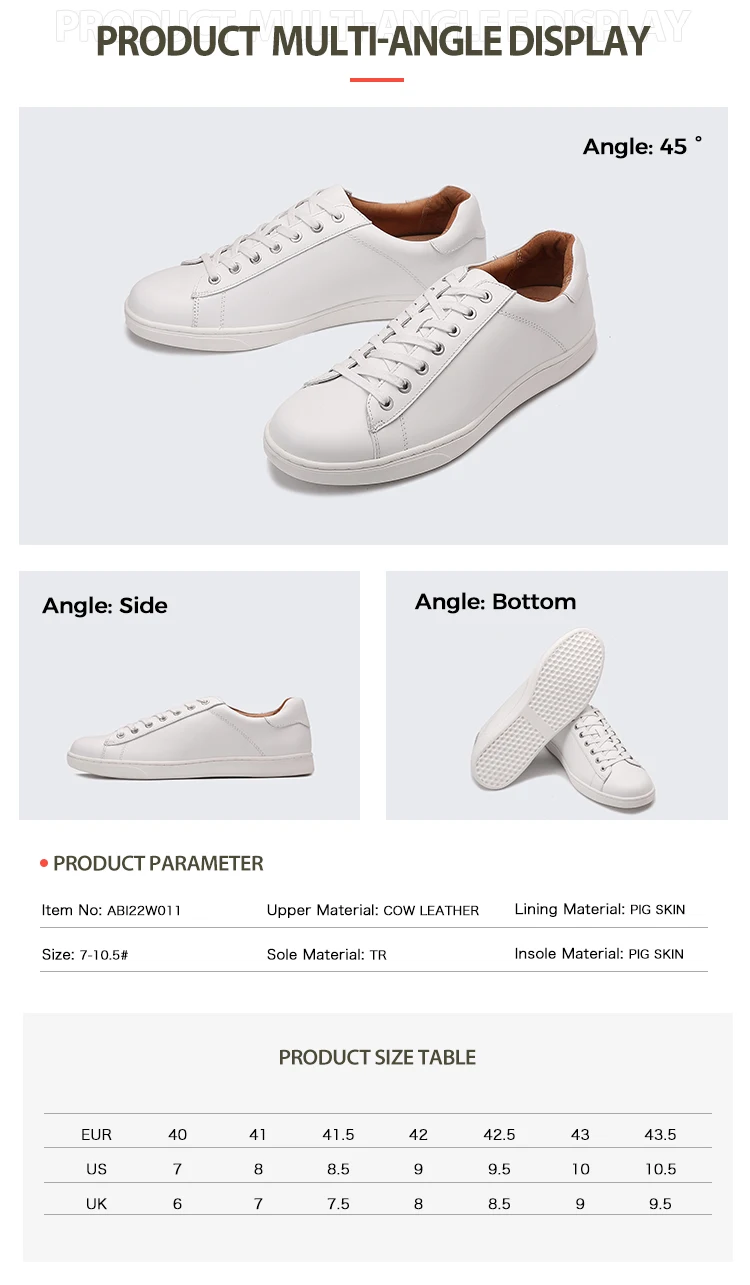The height and width of the screenshot is (1285, 750).
Task: Click the Product Size Table heading
Action: (x=377, y=1057)
